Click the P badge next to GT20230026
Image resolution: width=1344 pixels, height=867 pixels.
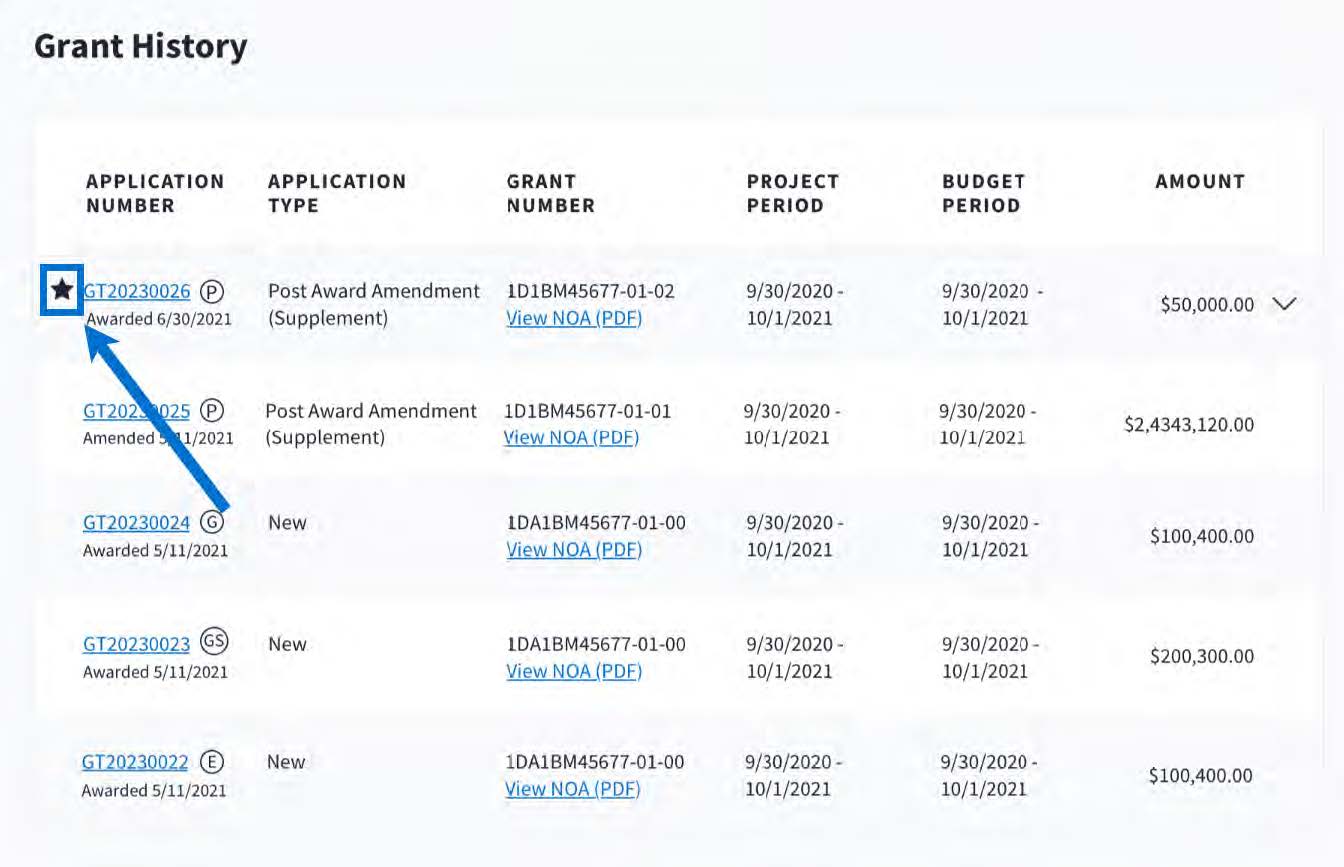[x=211, y=291]
